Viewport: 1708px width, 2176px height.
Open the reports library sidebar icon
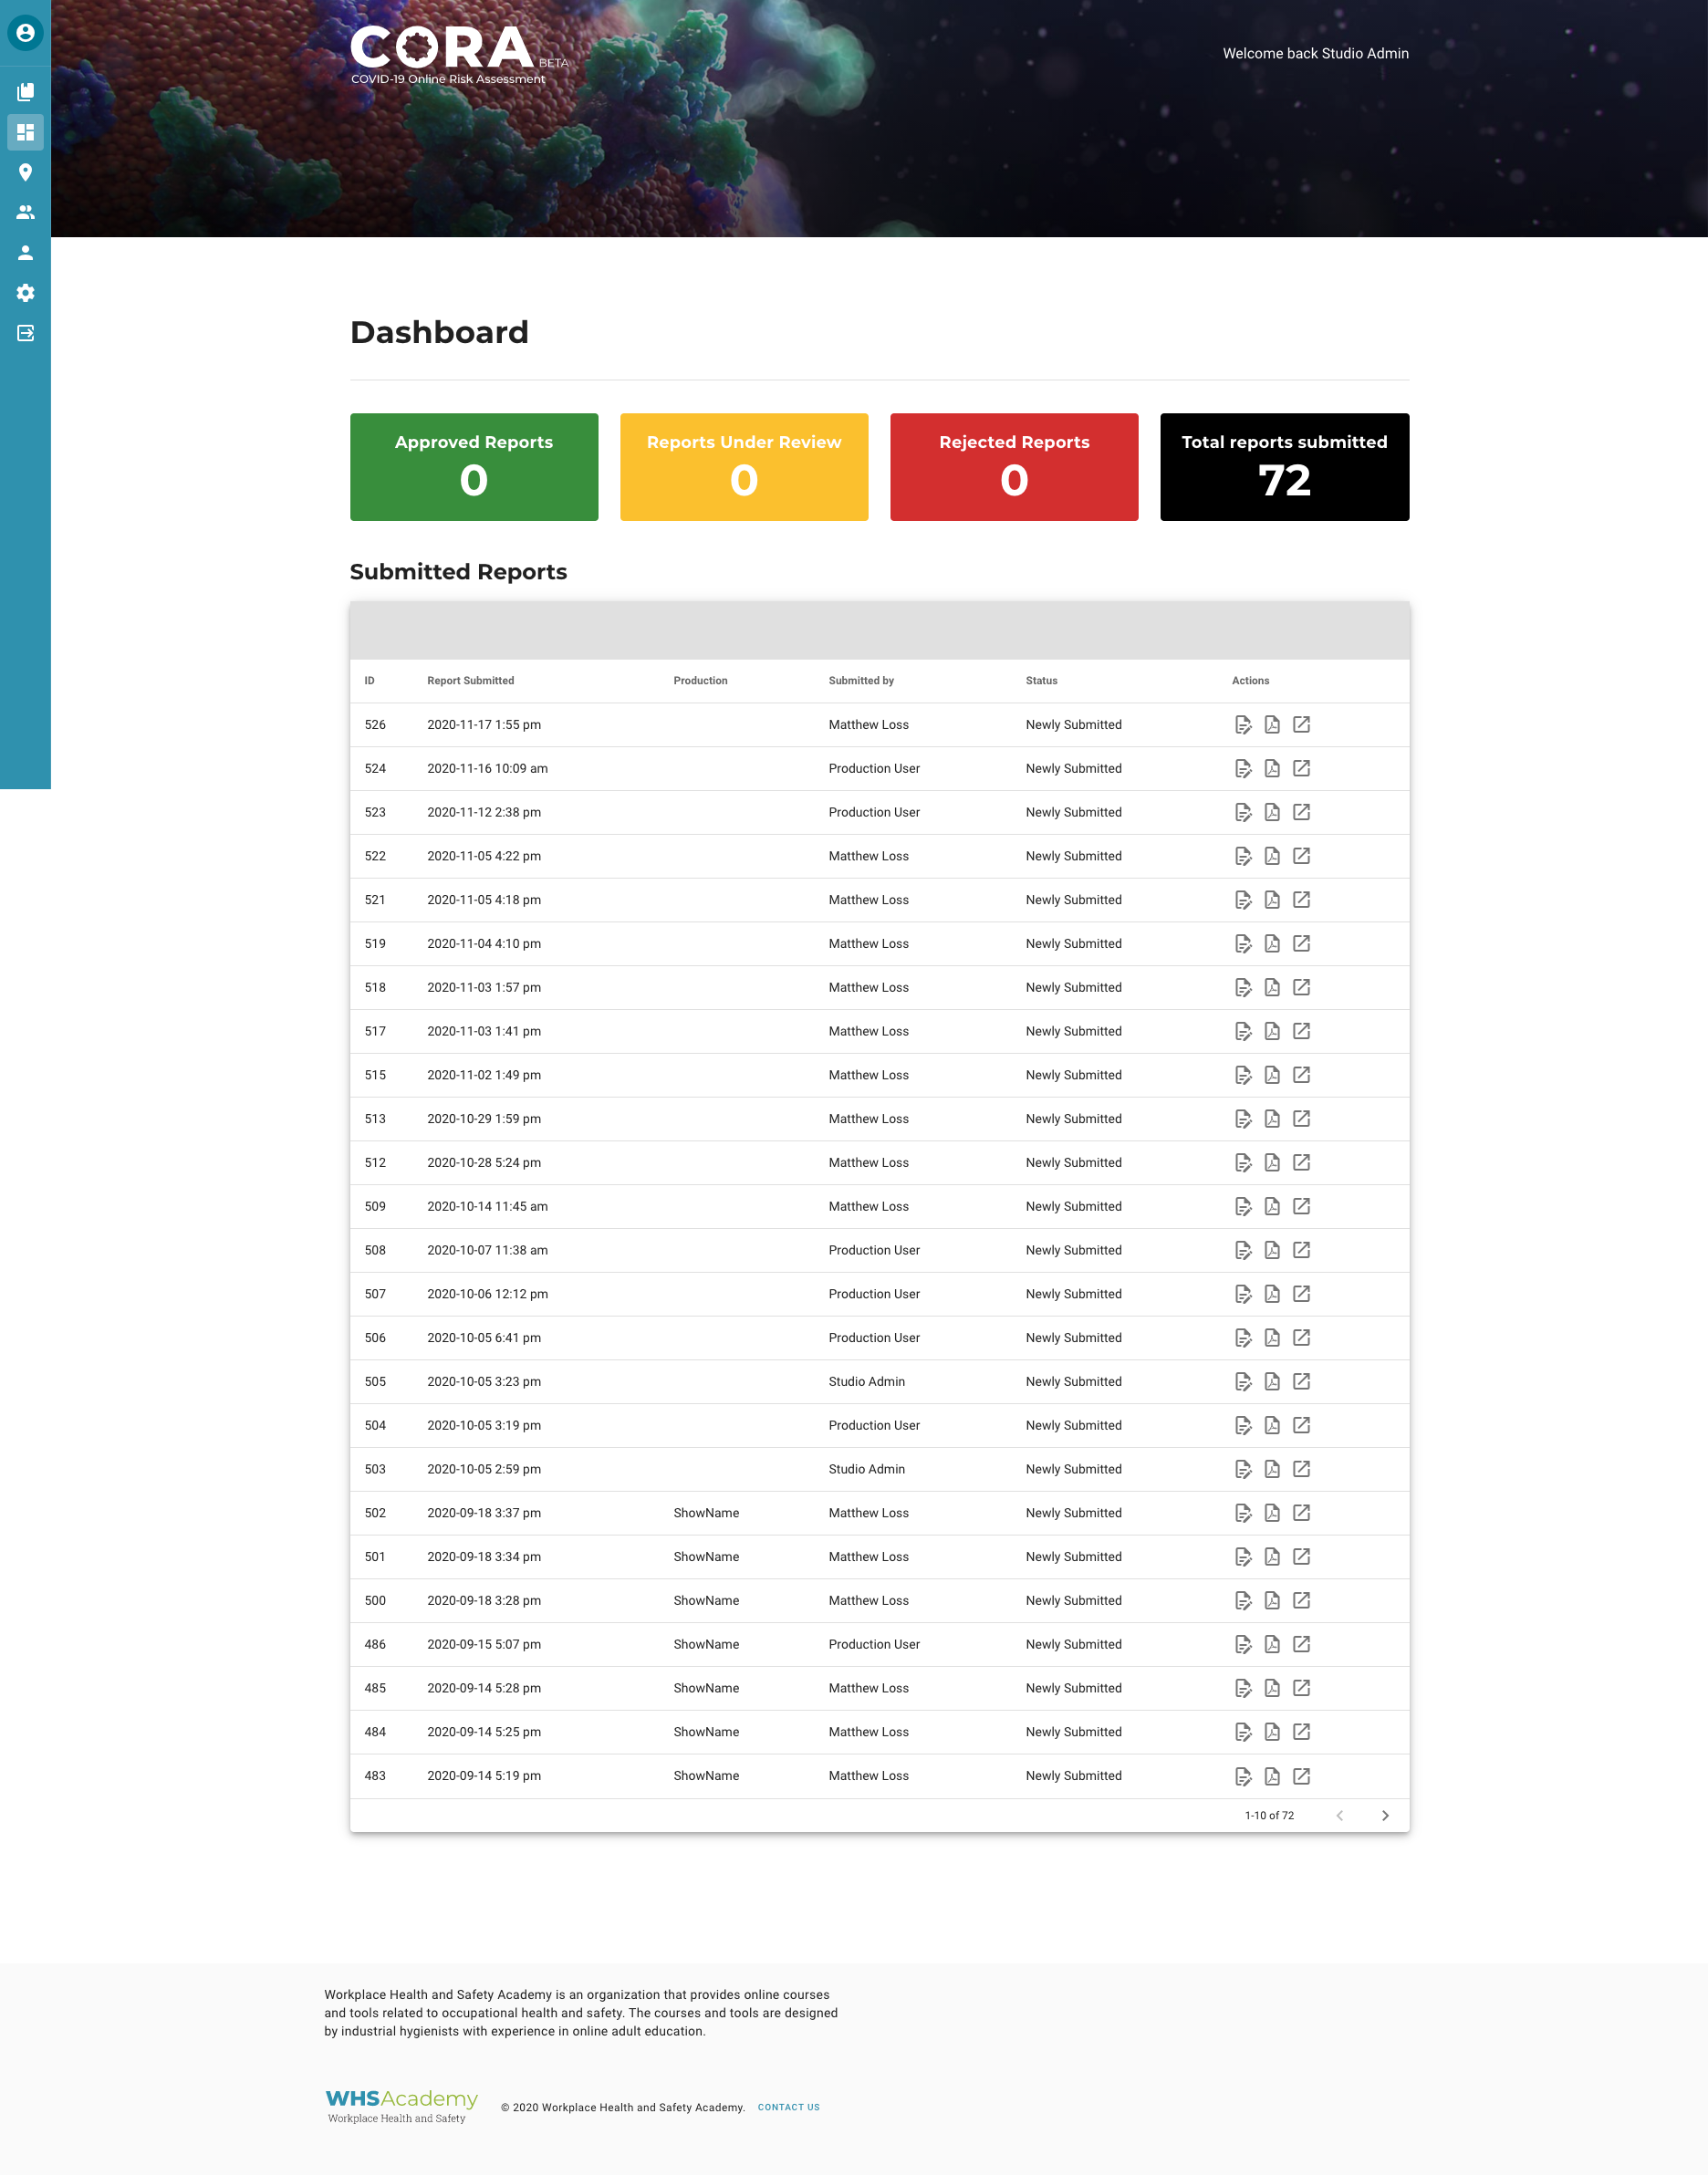tap(25, 92)
